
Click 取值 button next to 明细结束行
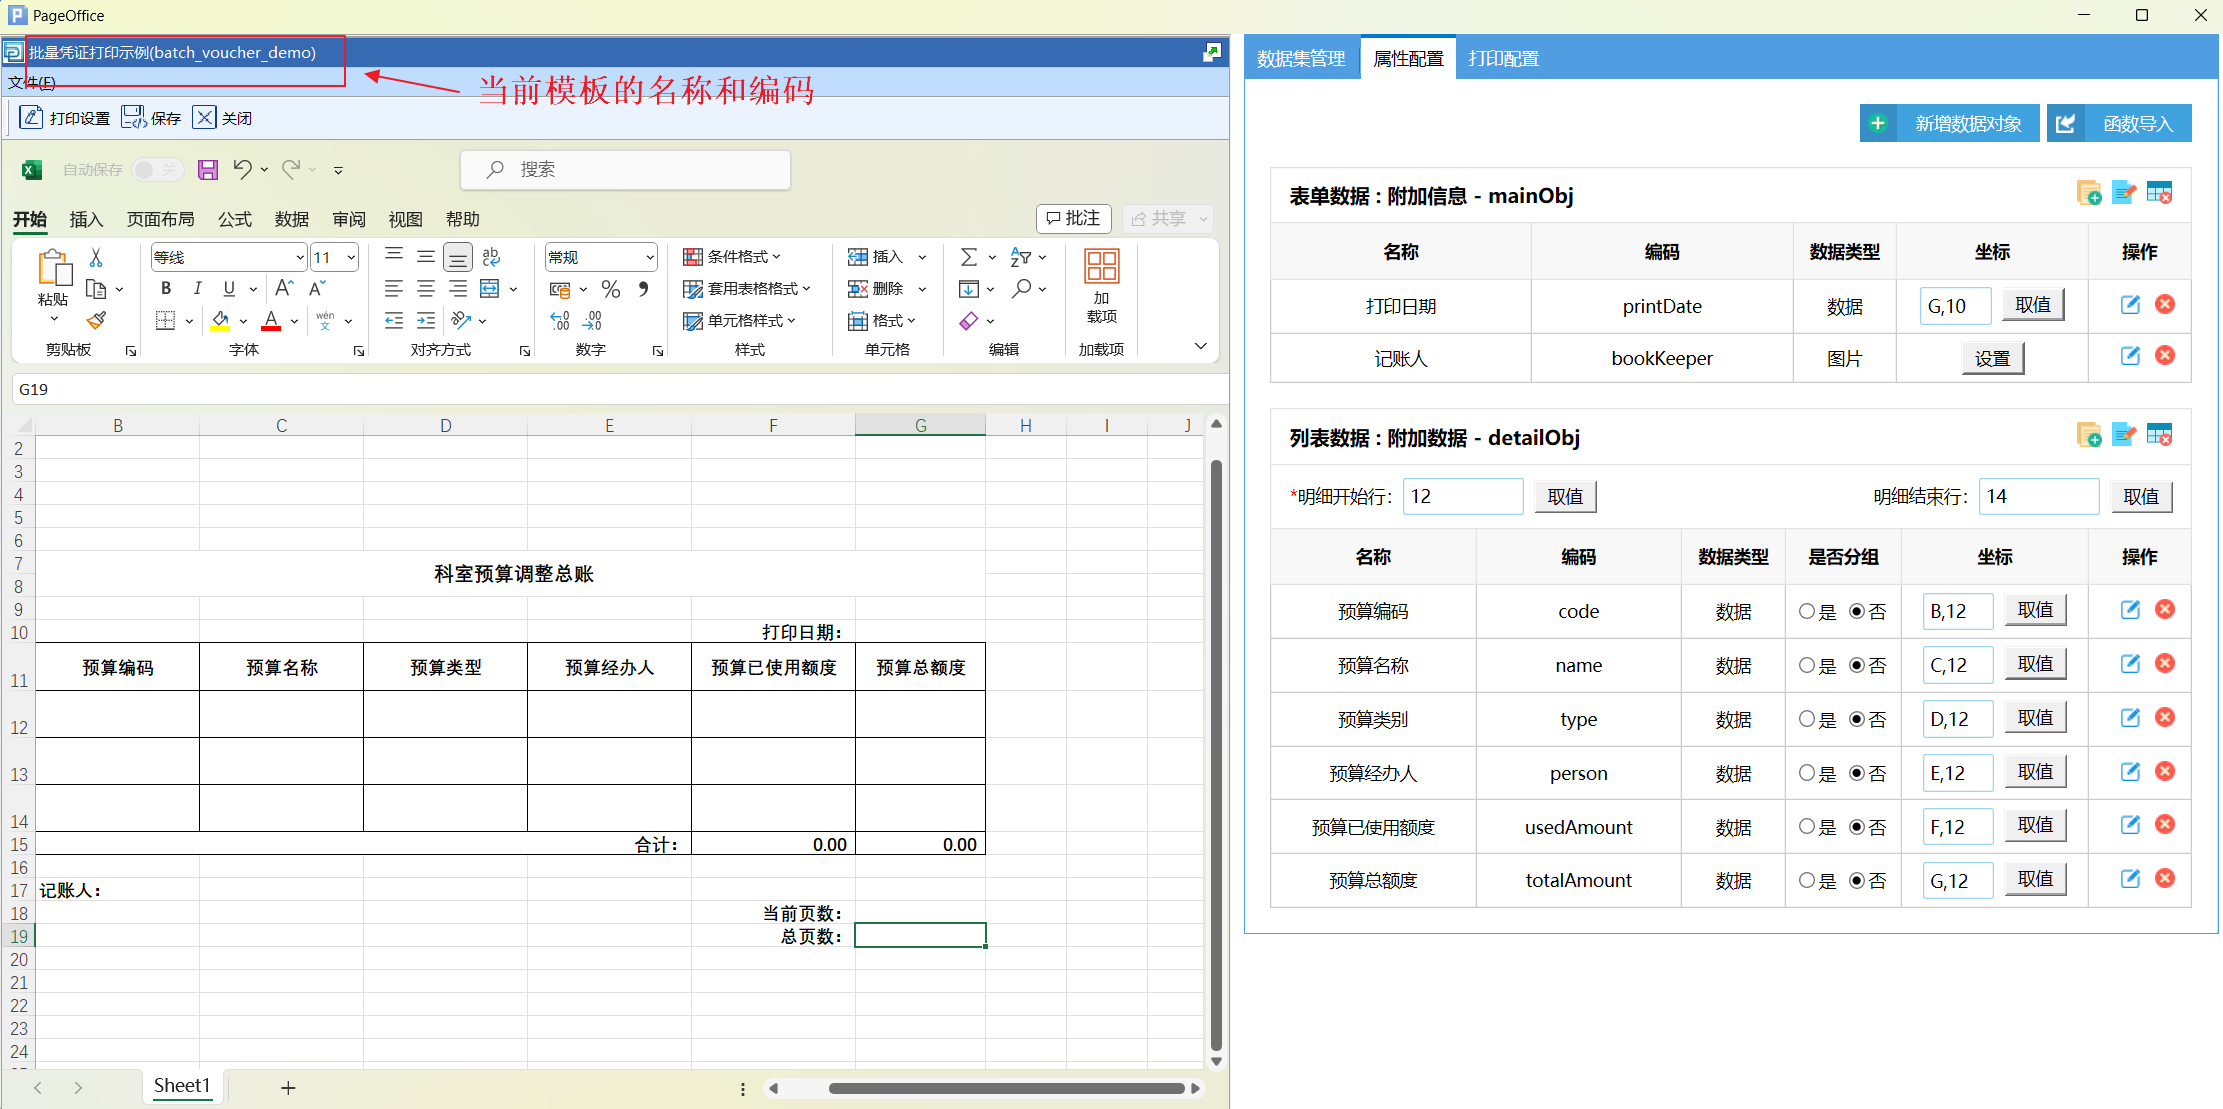point(2141,497)
